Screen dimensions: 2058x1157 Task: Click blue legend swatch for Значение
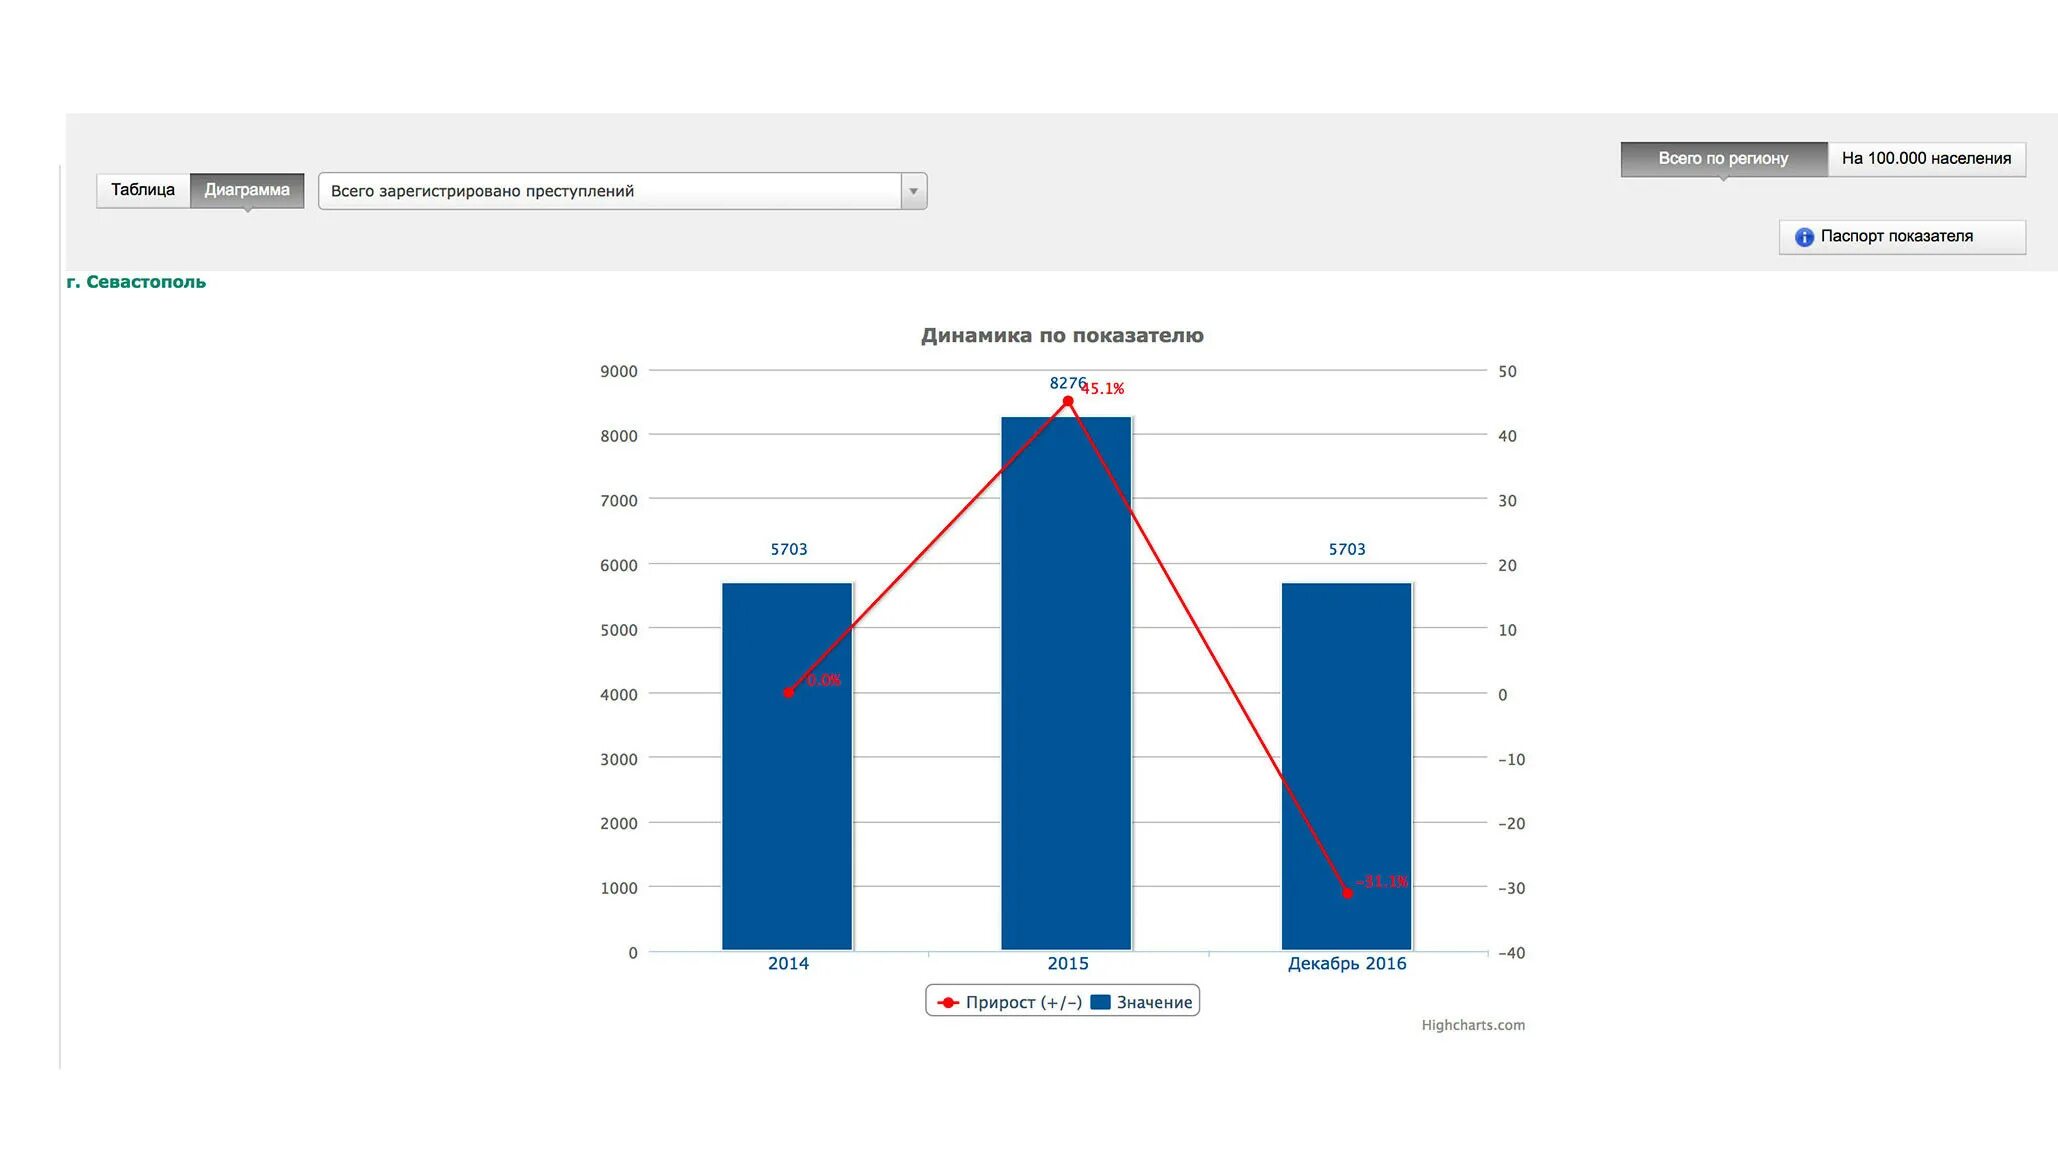1100,1002
